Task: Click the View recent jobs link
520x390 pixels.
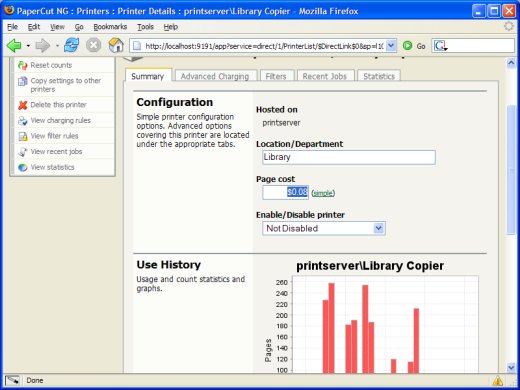Action: click(56, 152)
